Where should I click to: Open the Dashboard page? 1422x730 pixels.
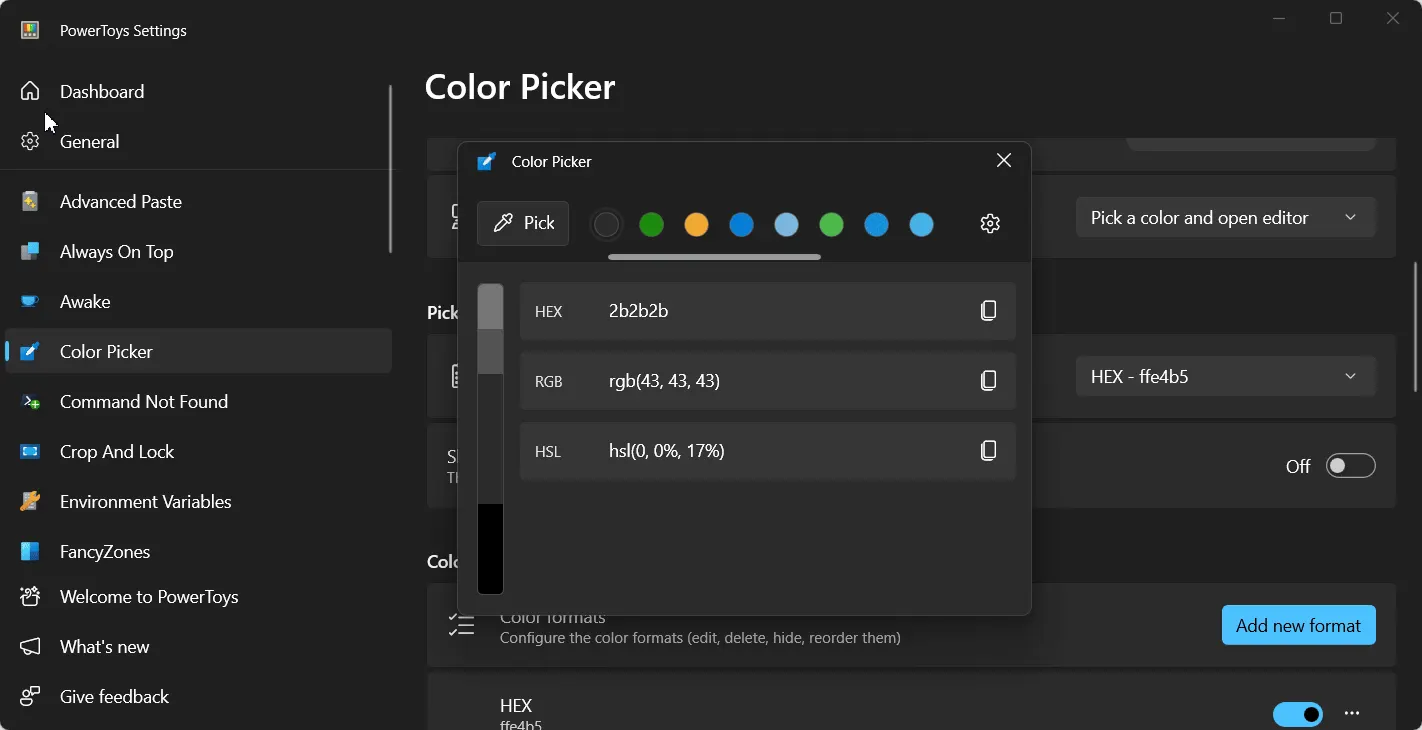click(x=198, y=91)
